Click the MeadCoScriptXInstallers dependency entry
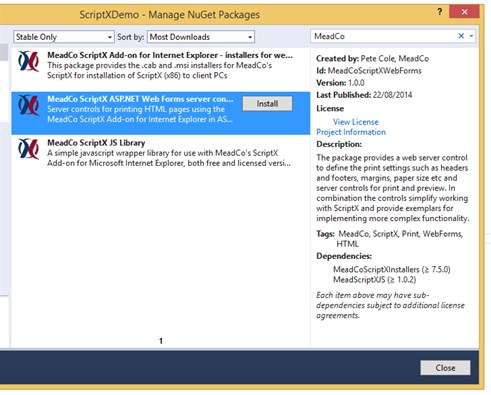This screenshot has height=395, width=491. (392, 269)
